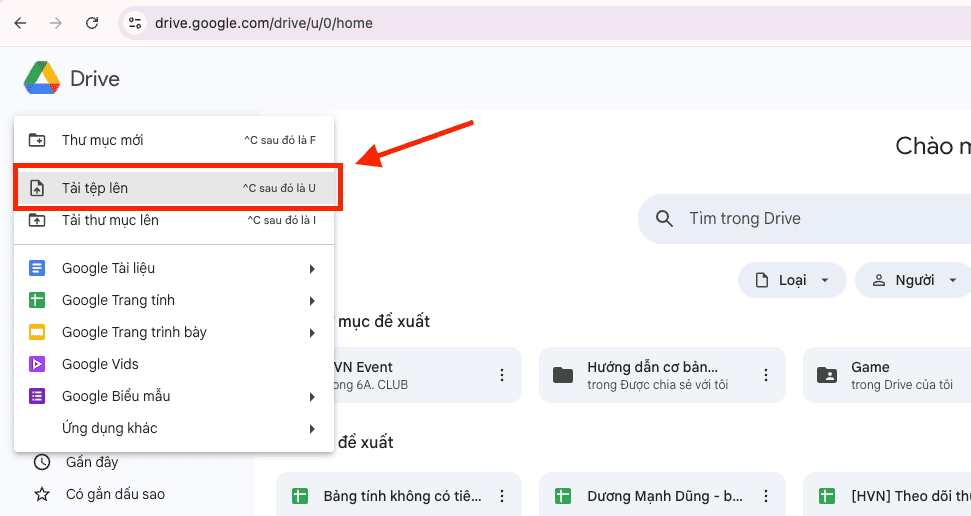Screen dimensions: 971x516
Task: Click the browser forward arrow
Action: point(56,23)
